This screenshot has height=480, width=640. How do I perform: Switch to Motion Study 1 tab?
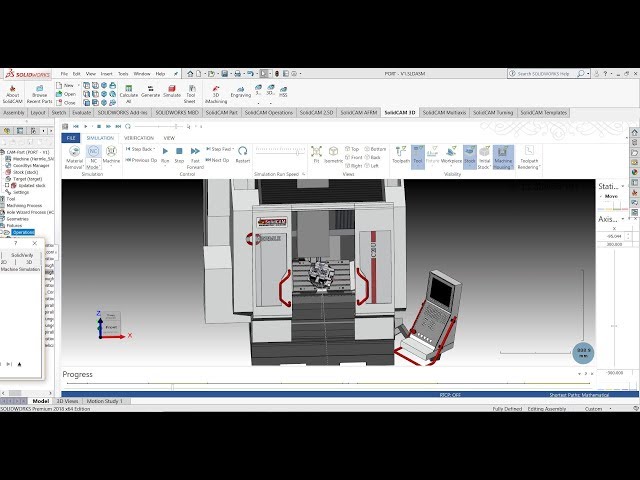click(x=104, y=401)
